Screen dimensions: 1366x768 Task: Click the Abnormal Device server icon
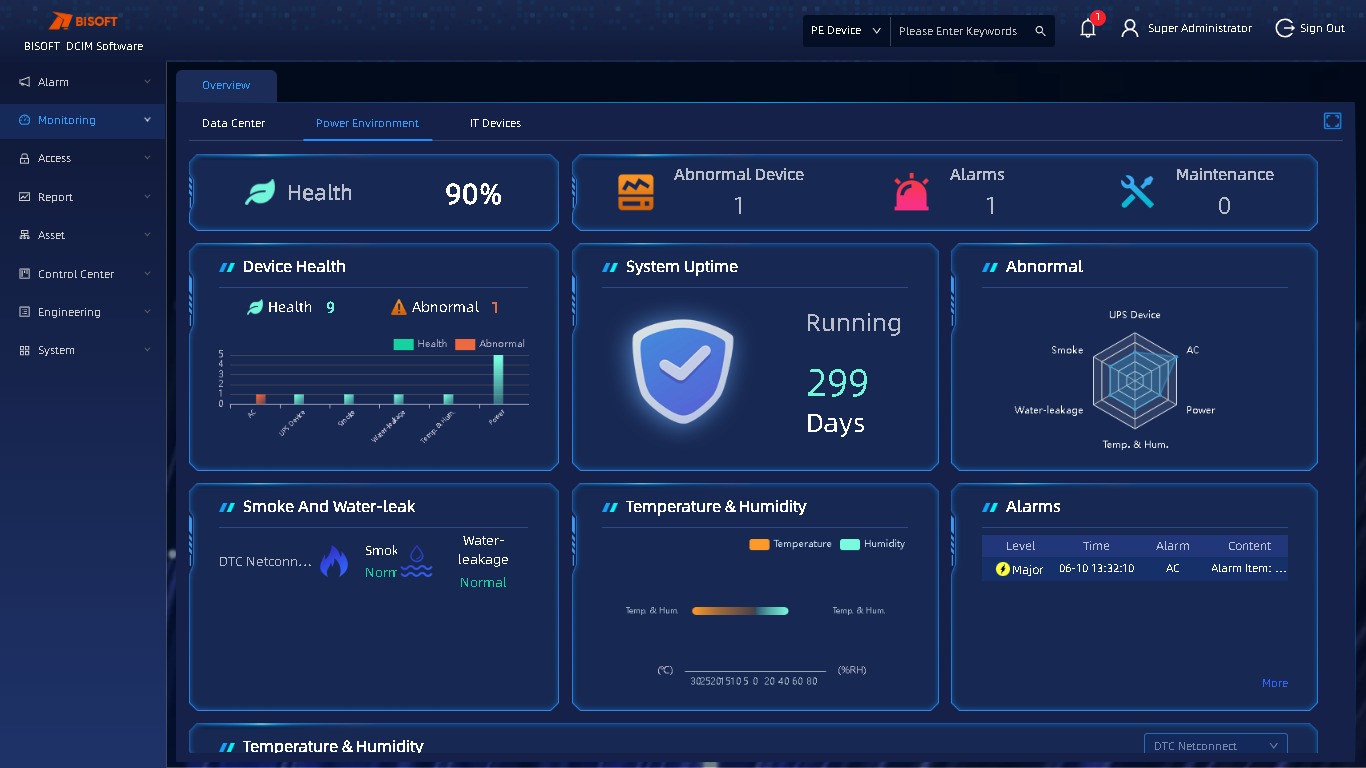(635, 192)
